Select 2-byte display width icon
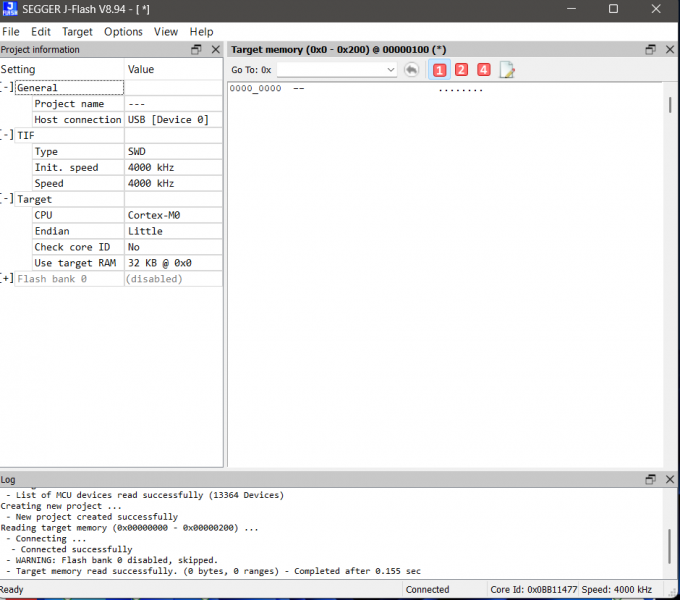 pos(461,70)
